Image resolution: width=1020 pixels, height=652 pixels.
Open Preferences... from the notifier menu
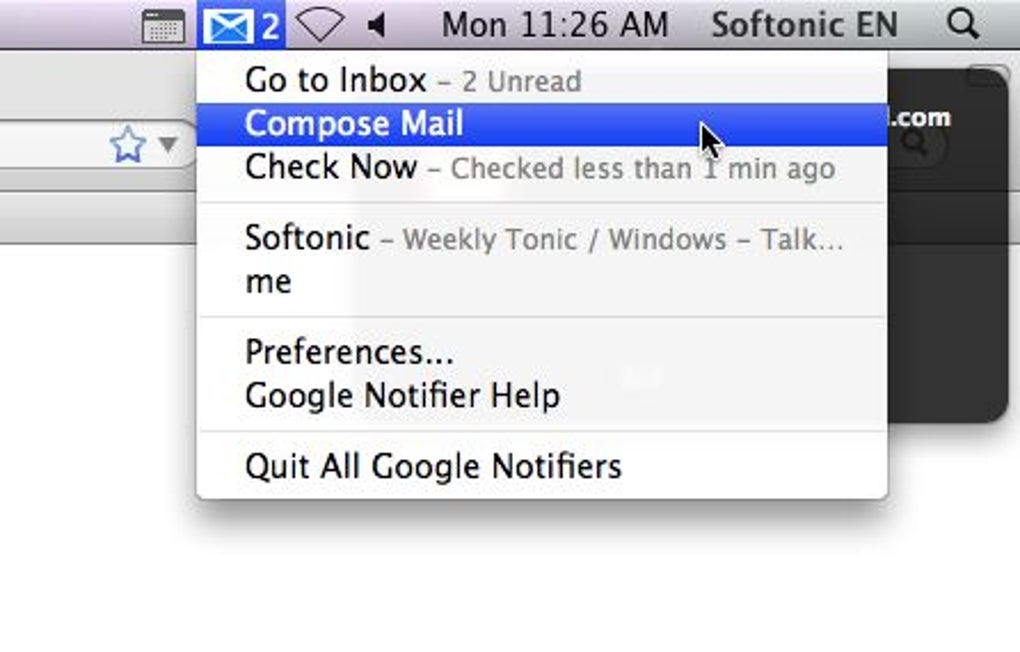tap(349, 352)
